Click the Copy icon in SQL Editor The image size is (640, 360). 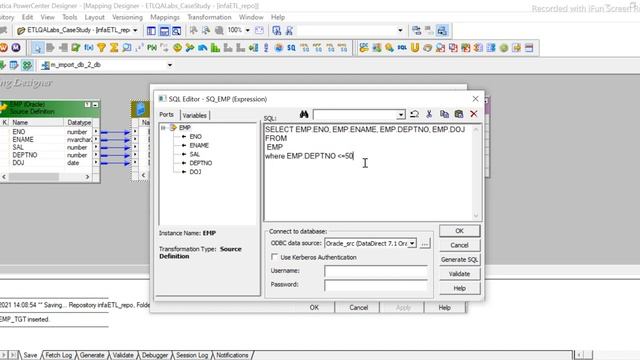[x=444, y=114]
